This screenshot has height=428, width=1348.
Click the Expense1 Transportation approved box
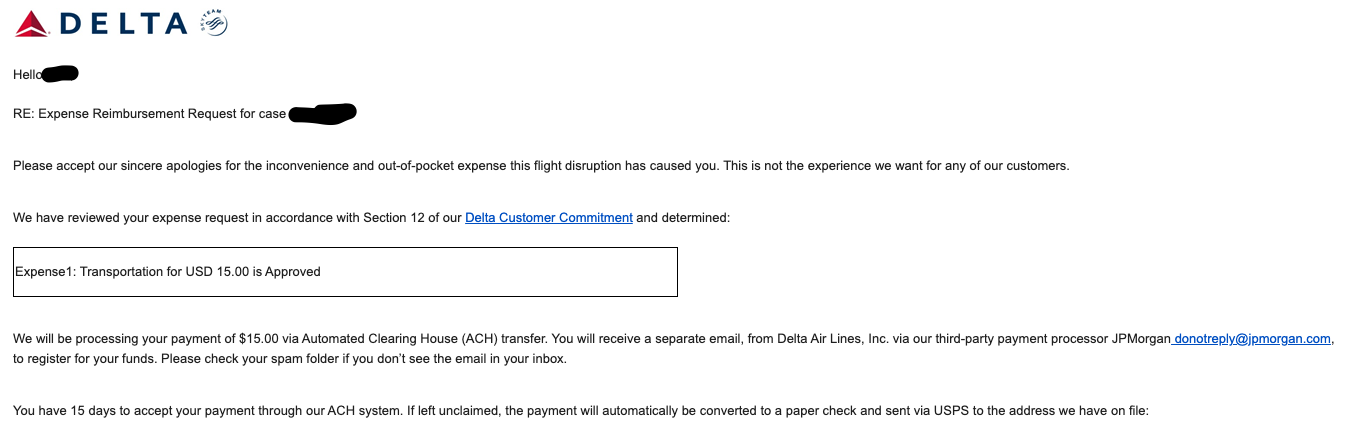point(345,271)
